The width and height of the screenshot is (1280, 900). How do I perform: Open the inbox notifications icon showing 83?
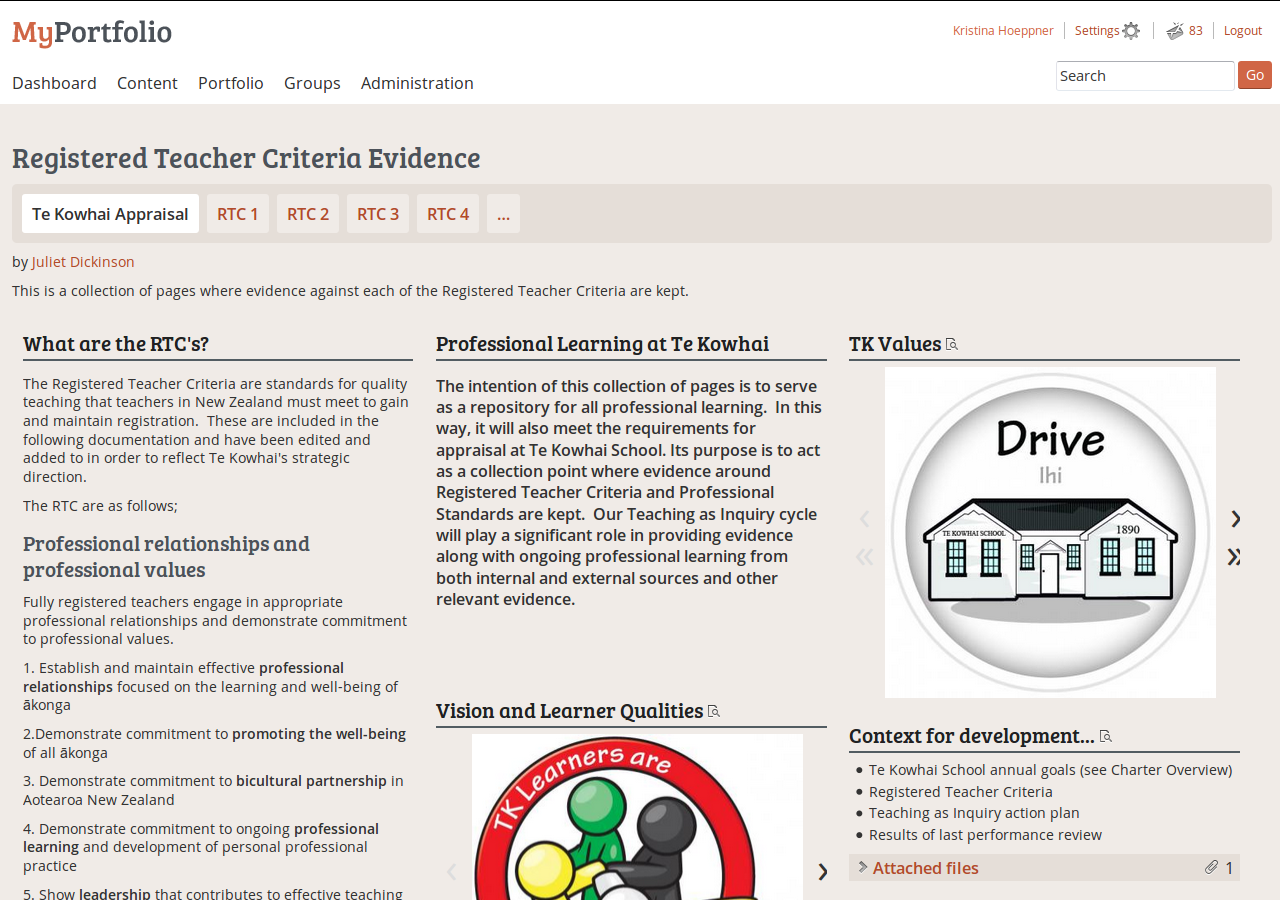pyautogui.click(x=1175, y=31)
